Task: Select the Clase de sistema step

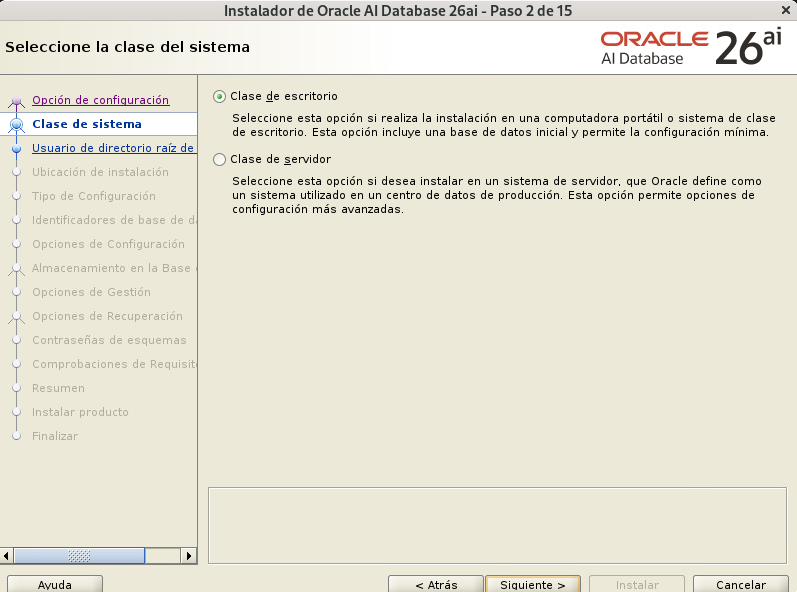Action: (87, 124)
